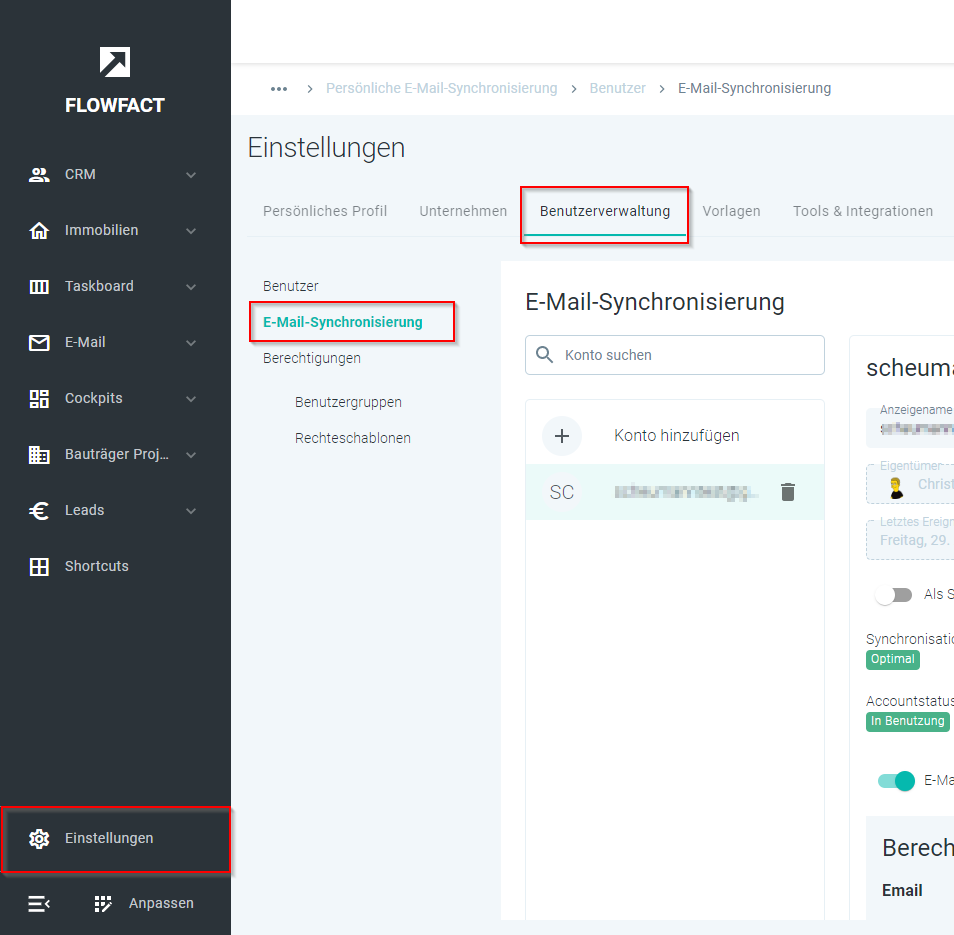Click the Benutzer breadcrumb link
954x935 pixels.
[x=617, y=88]
